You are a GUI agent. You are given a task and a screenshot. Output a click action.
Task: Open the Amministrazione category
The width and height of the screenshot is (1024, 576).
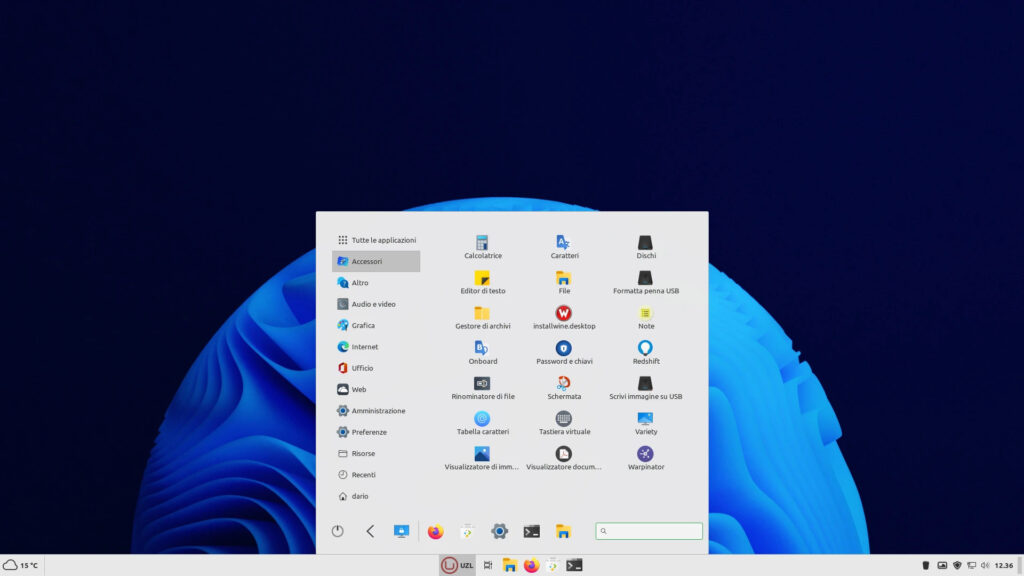376,411
